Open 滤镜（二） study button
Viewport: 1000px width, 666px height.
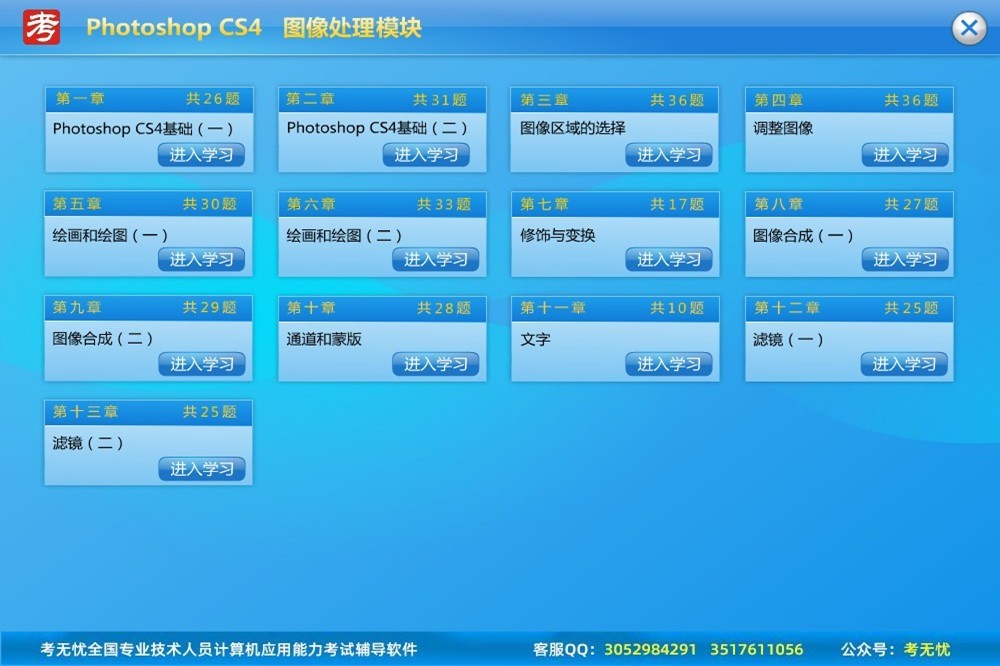[201, 469]
